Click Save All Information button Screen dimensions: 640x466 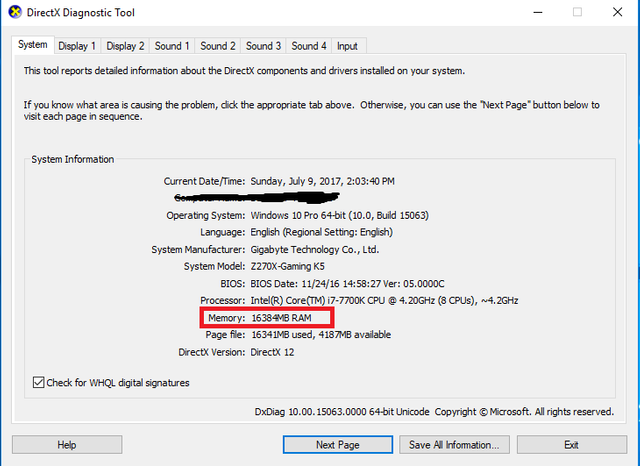(453, 444)
